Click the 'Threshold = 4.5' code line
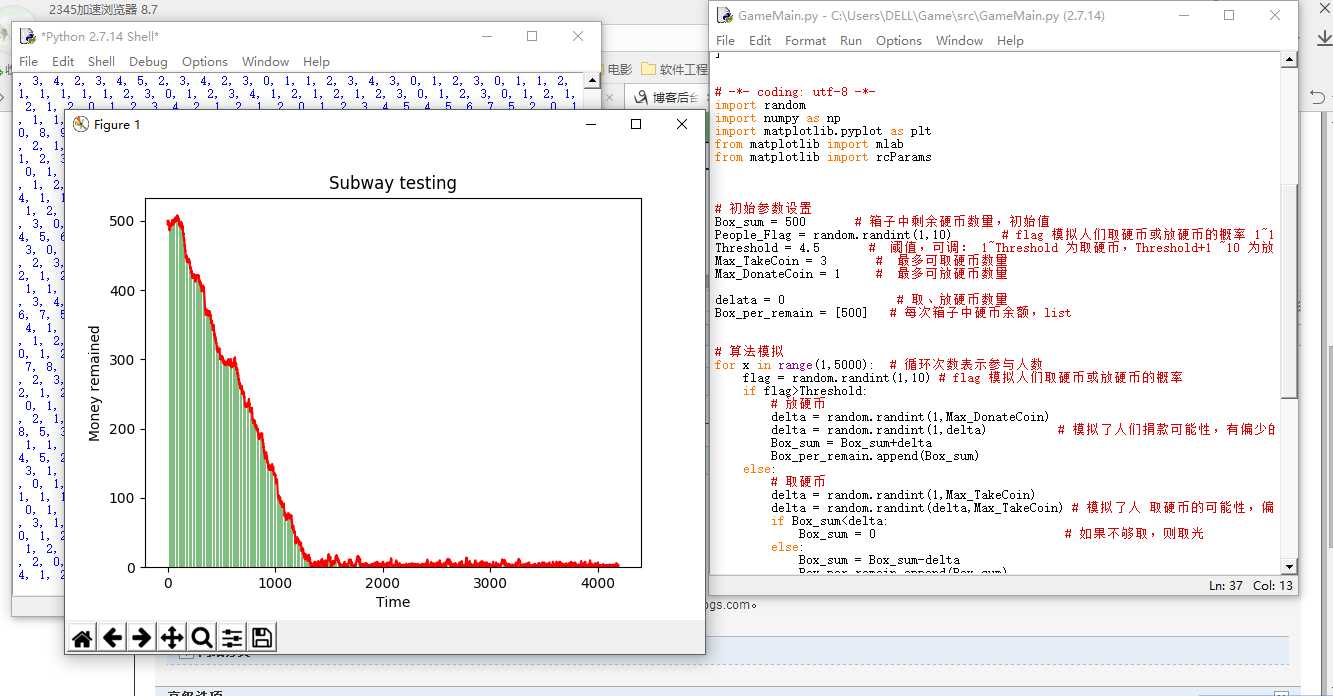 coord(767,248)
